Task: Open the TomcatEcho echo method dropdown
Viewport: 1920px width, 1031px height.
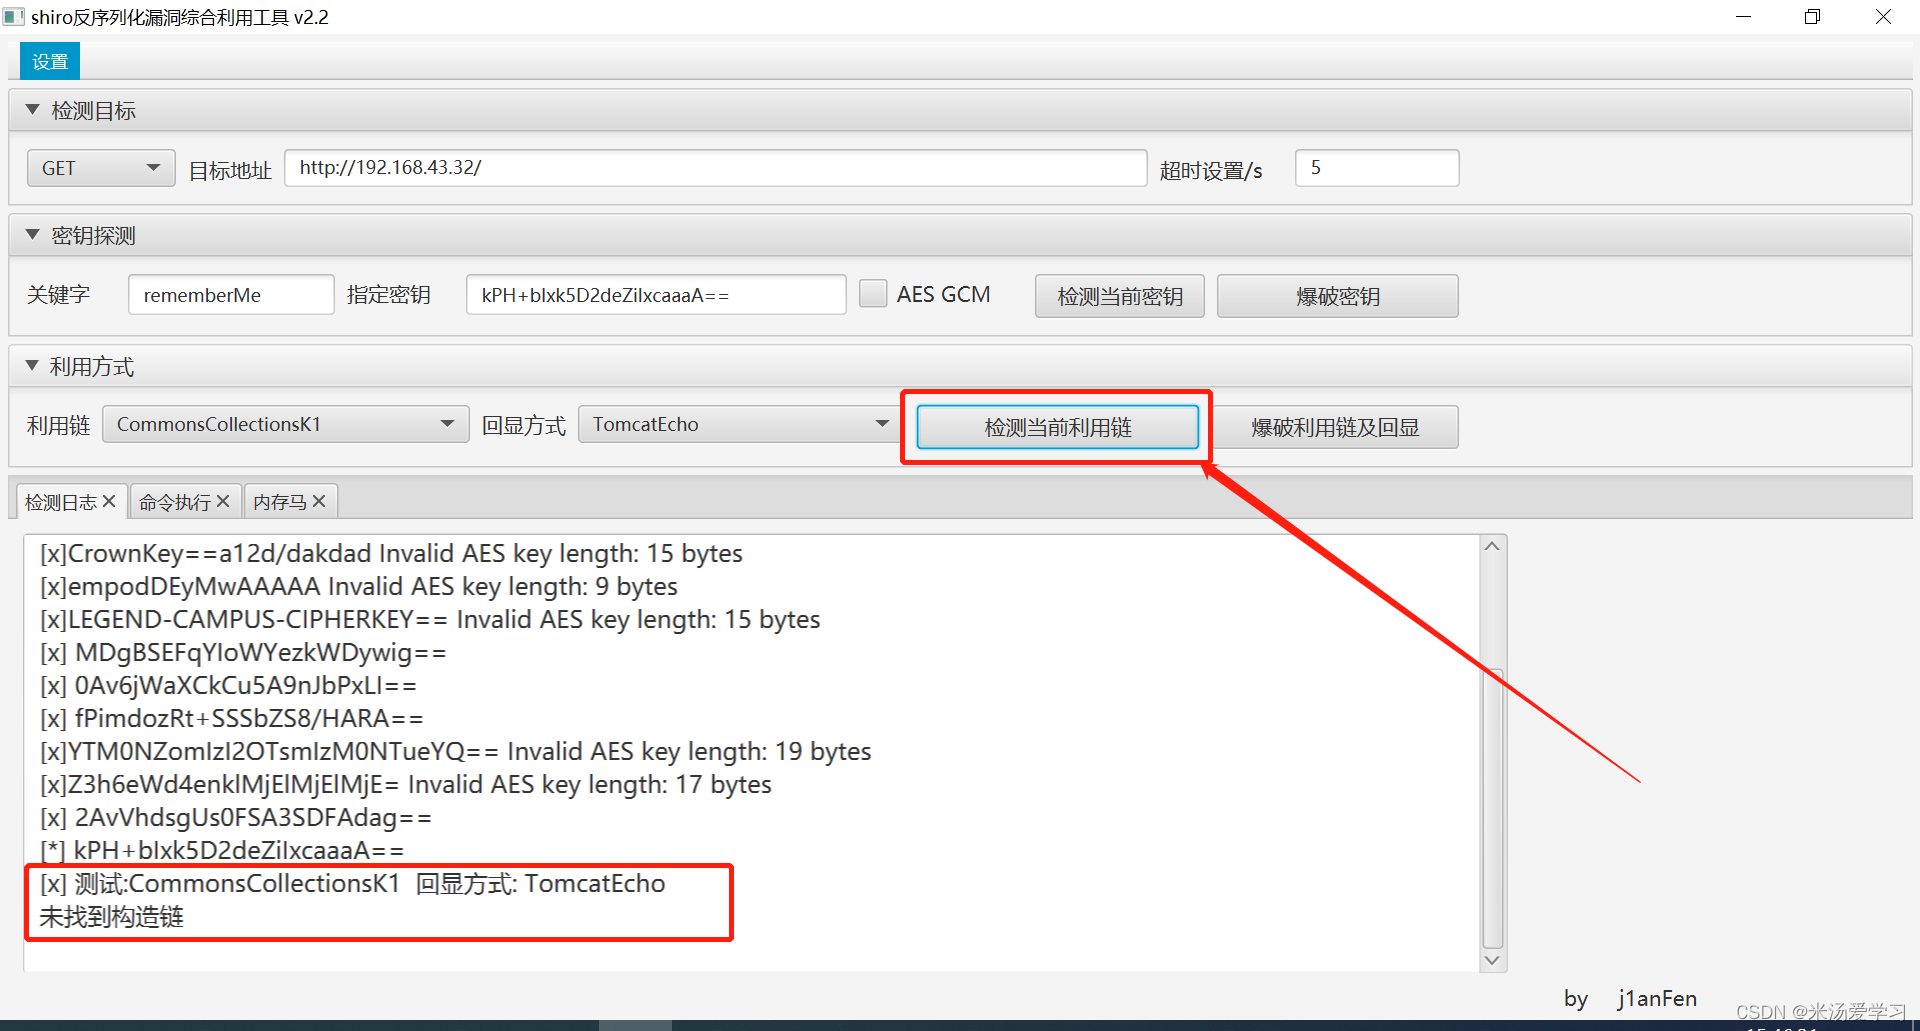Action: click(x=740, y=424)
